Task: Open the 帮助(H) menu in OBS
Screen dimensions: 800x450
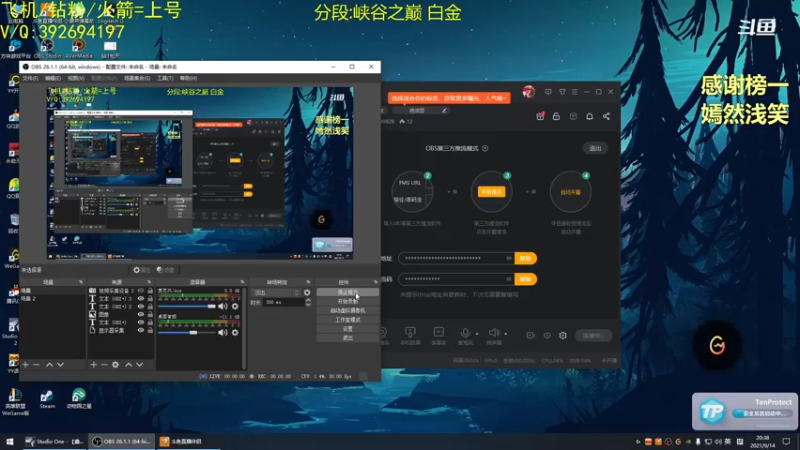Action: tap(188, 78)
